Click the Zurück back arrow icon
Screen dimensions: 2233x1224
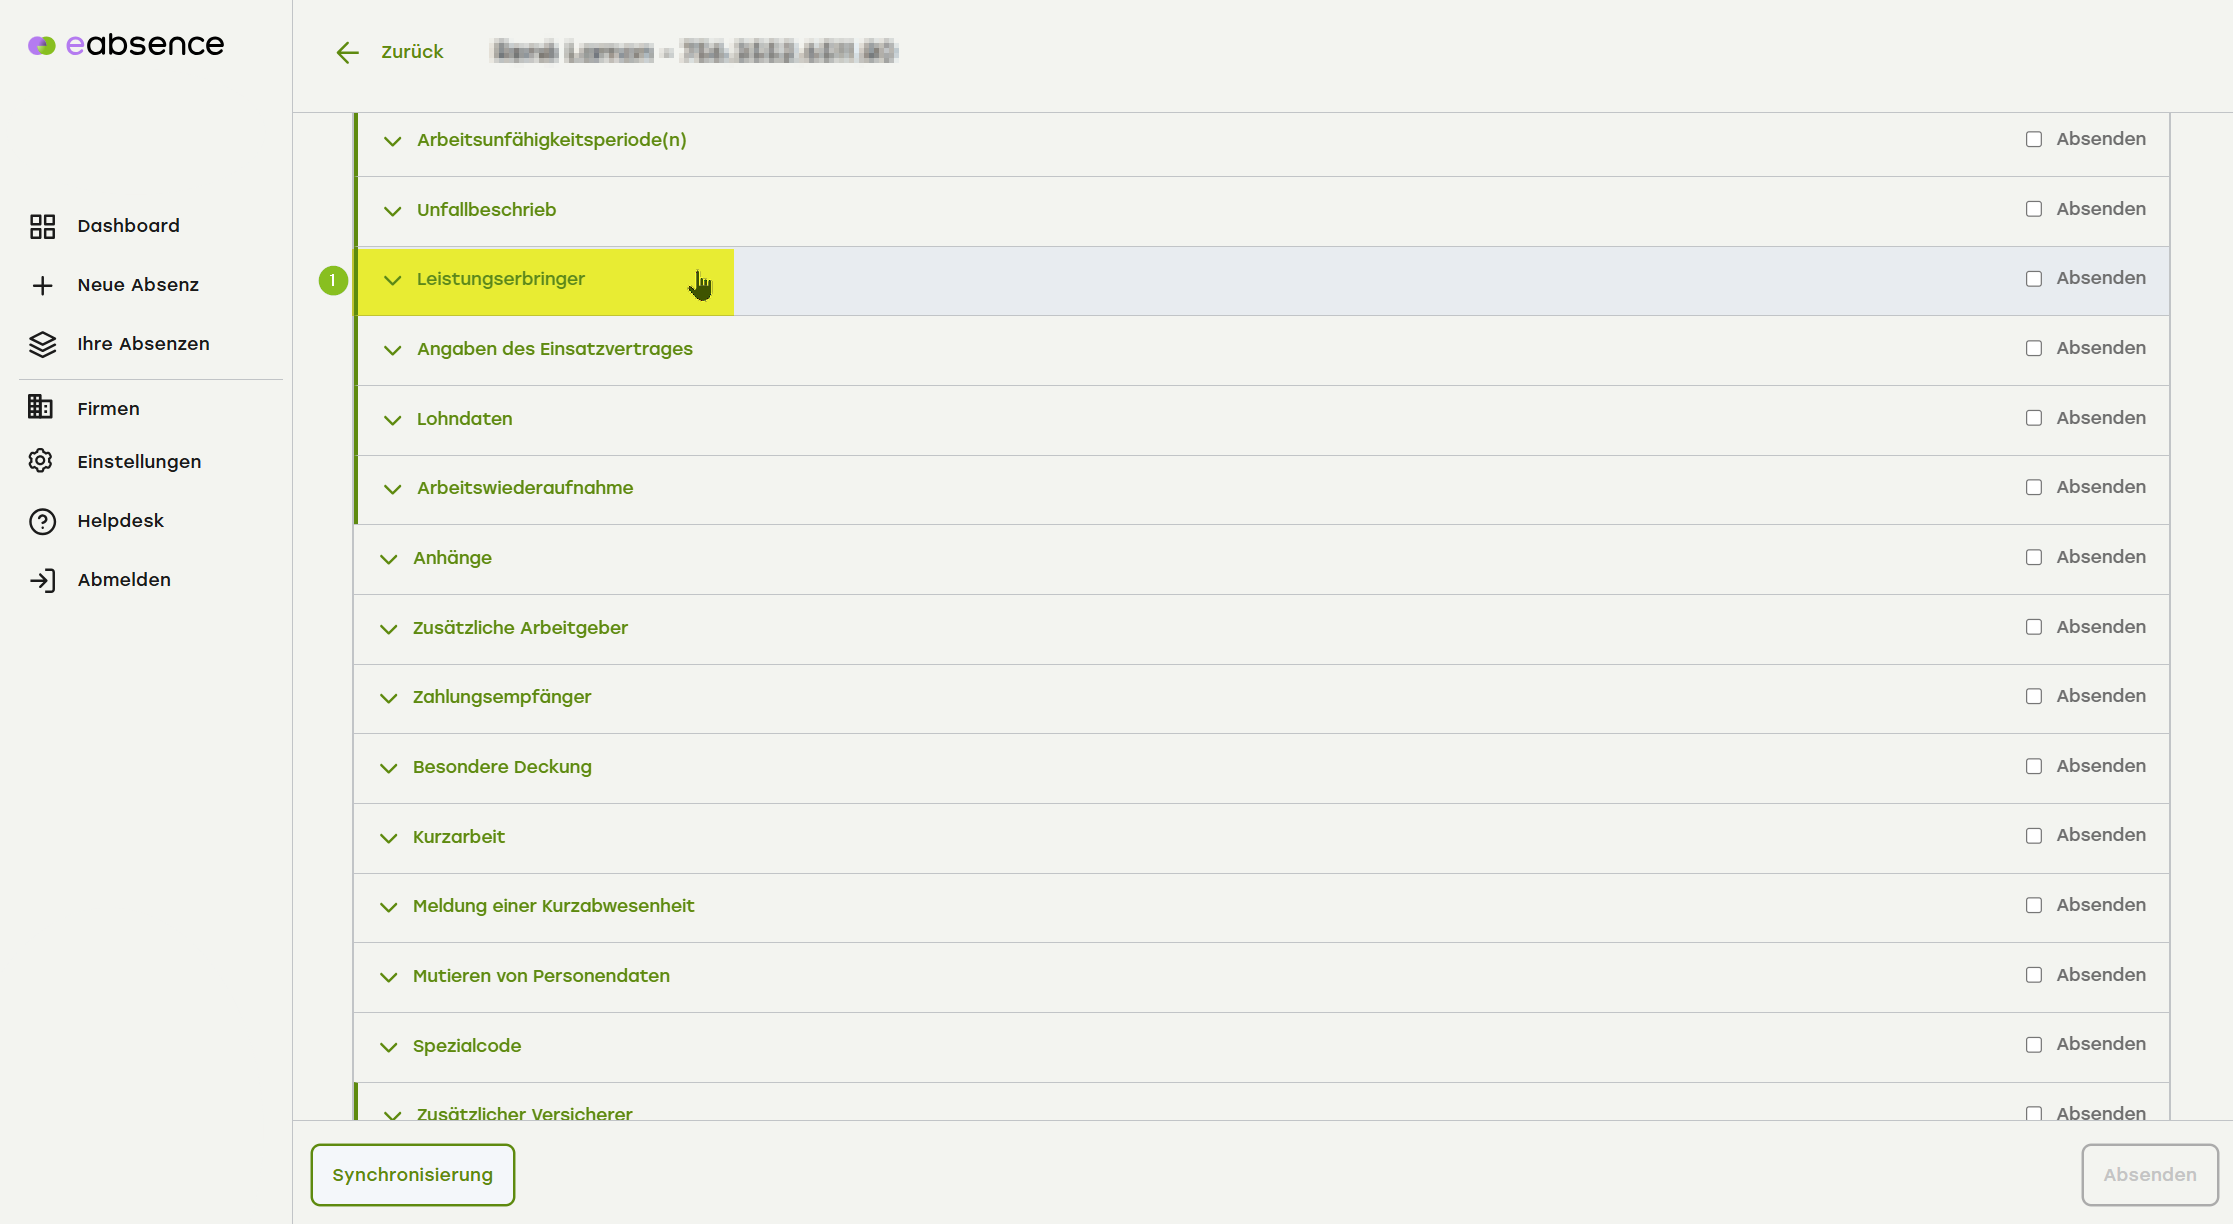(x=347, y=53)
